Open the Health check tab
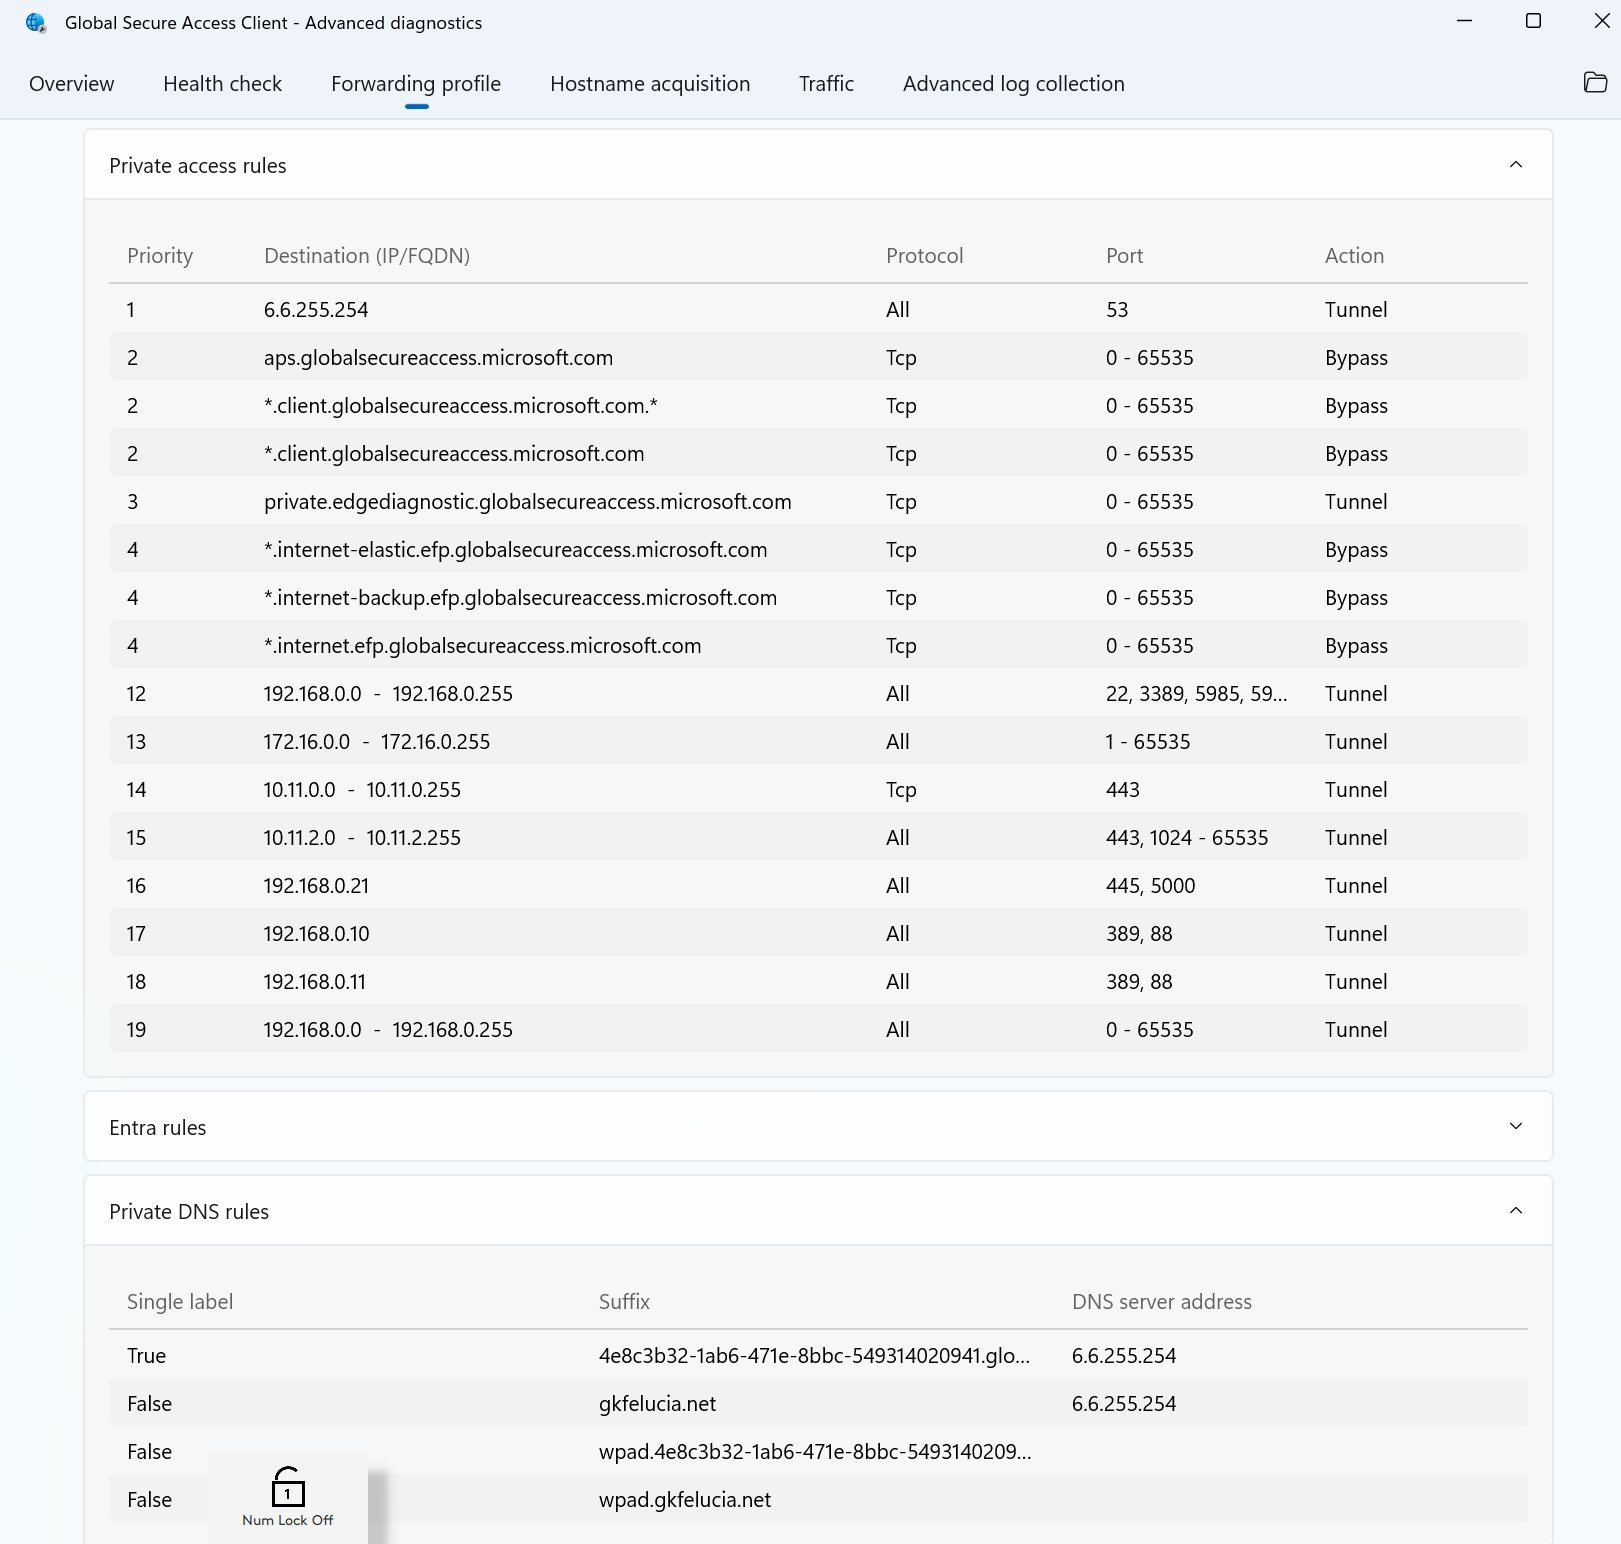Image resolution: width=1621 pixels, height=1544 pixels. pos(223,84)
